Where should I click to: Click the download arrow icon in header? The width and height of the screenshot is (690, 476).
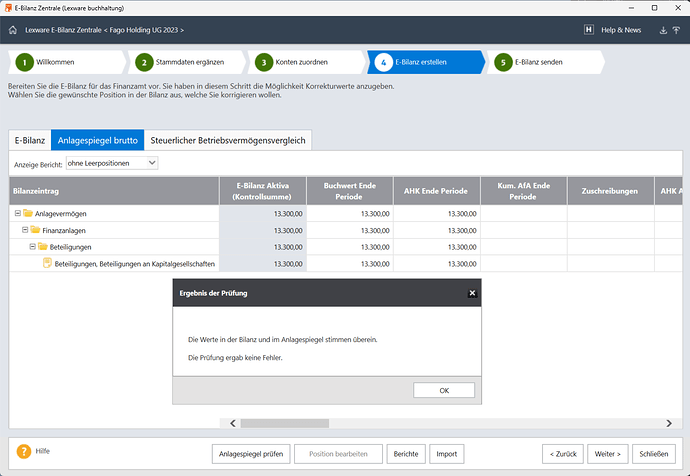663,30
